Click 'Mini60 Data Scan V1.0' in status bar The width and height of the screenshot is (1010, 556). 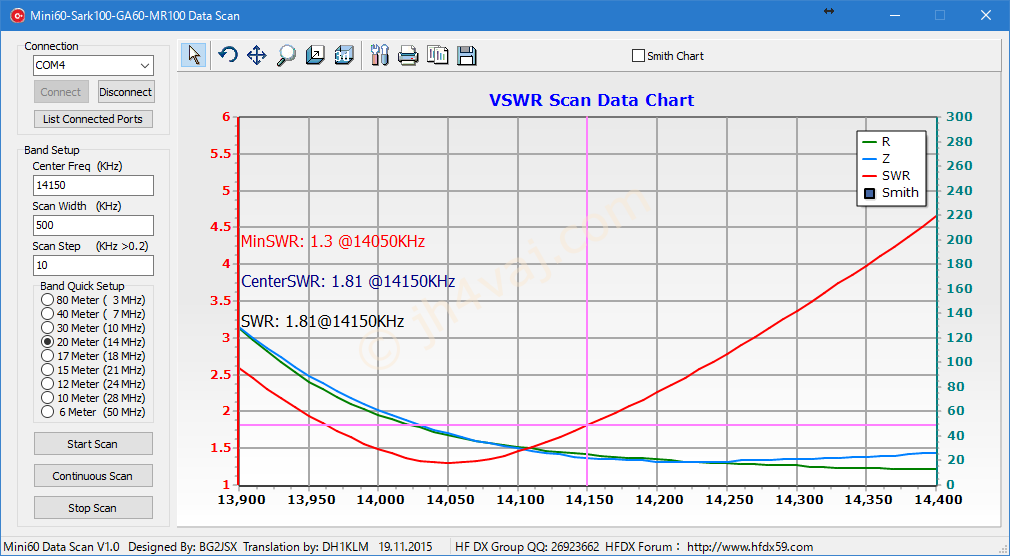click(x=62, y=547)
